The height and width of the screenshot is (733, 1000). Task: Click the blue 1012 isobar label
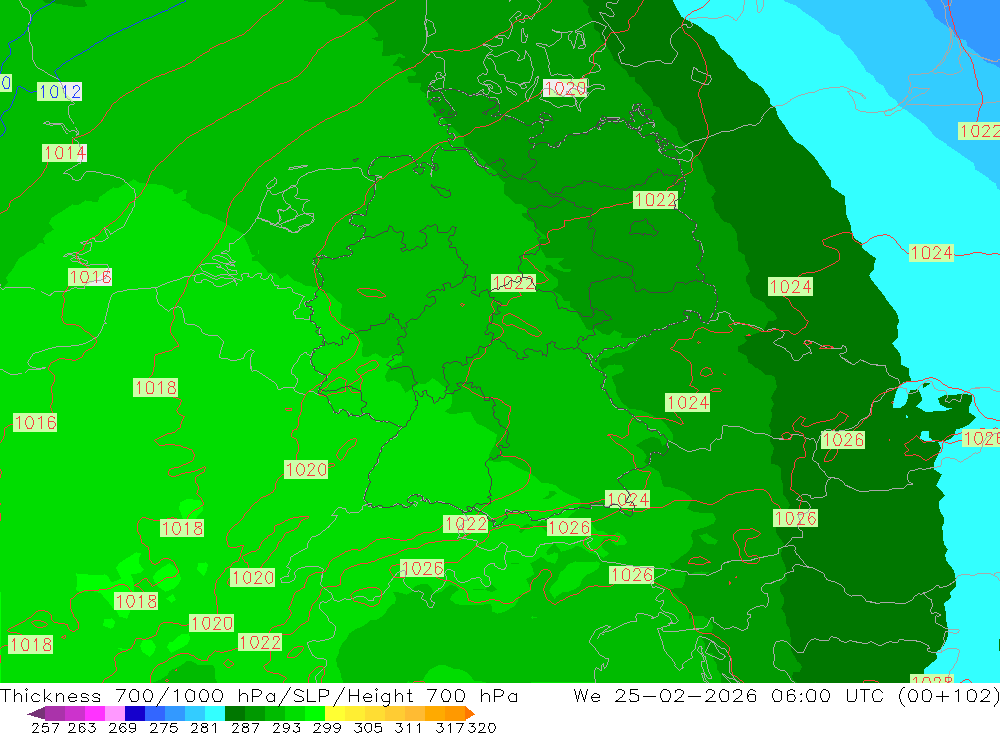[59, 92]
